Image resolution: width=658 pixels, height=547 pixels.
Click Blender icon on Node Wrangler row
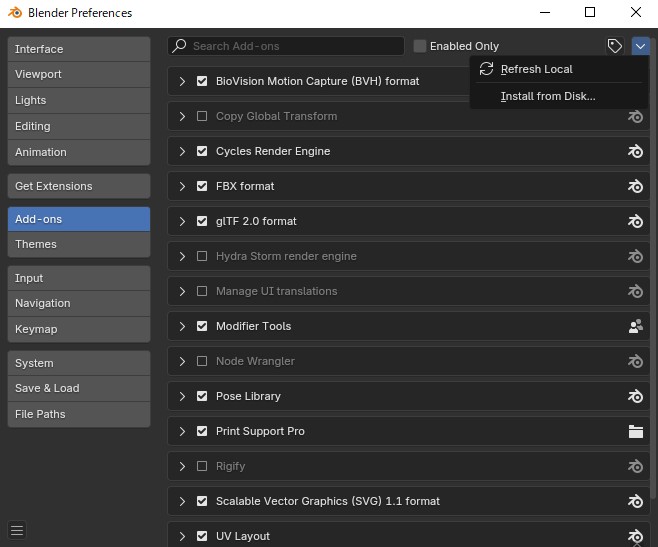[635, 361]
